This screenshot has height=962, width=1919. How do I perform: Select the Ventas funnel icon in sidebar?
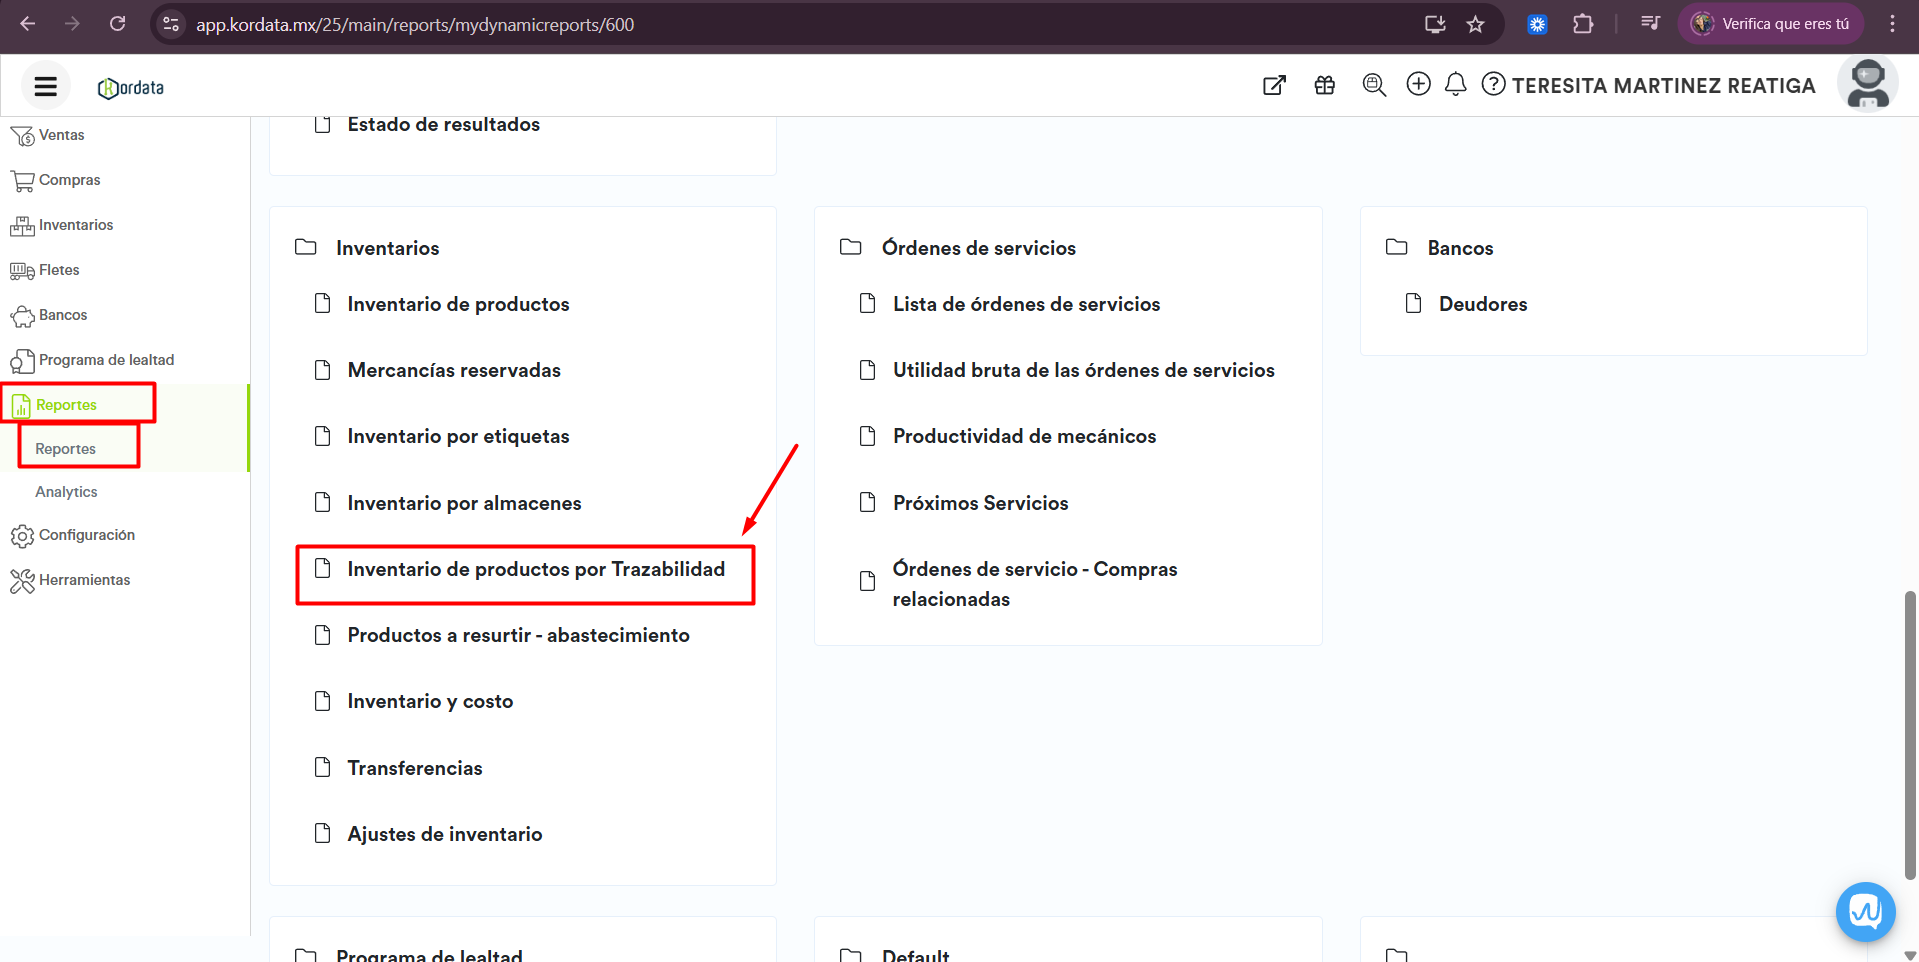22,135
